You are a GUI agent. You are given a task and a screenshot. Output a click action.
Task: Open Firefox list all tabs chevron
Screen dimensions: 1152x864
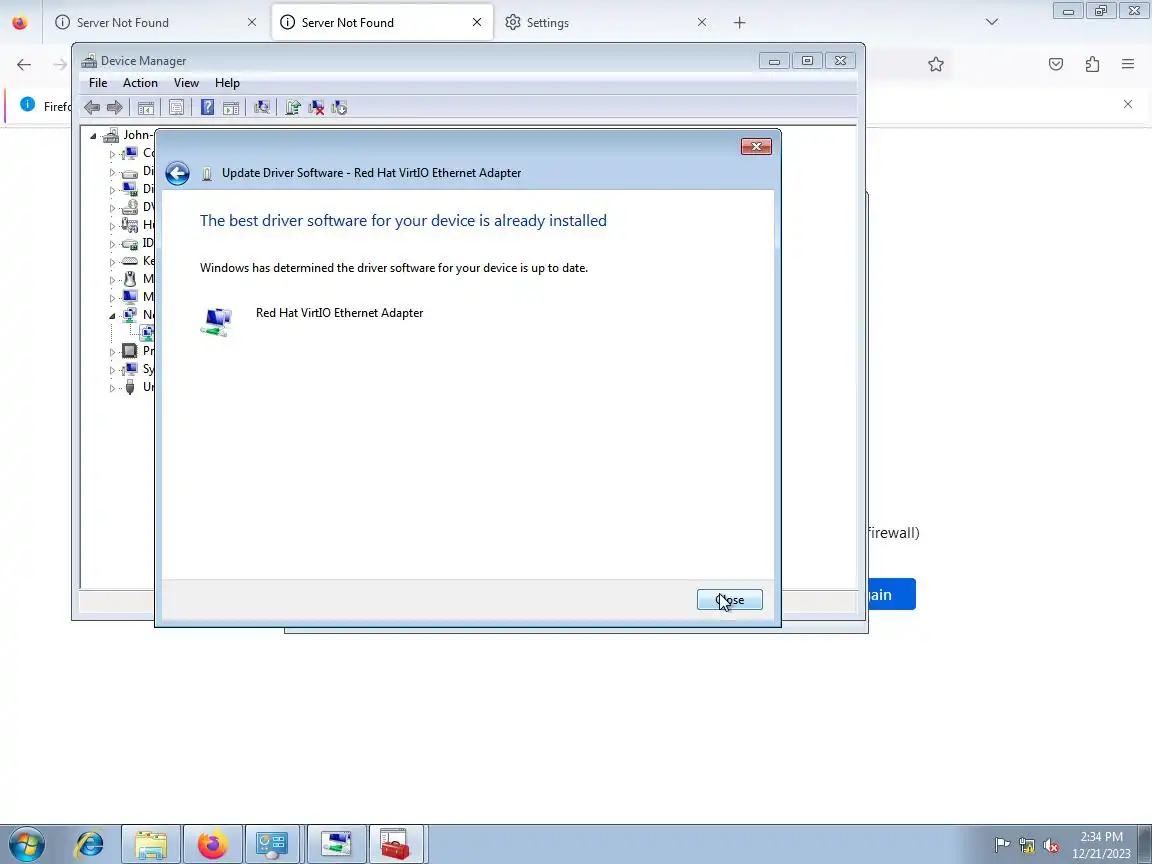[x=992, y=22]
